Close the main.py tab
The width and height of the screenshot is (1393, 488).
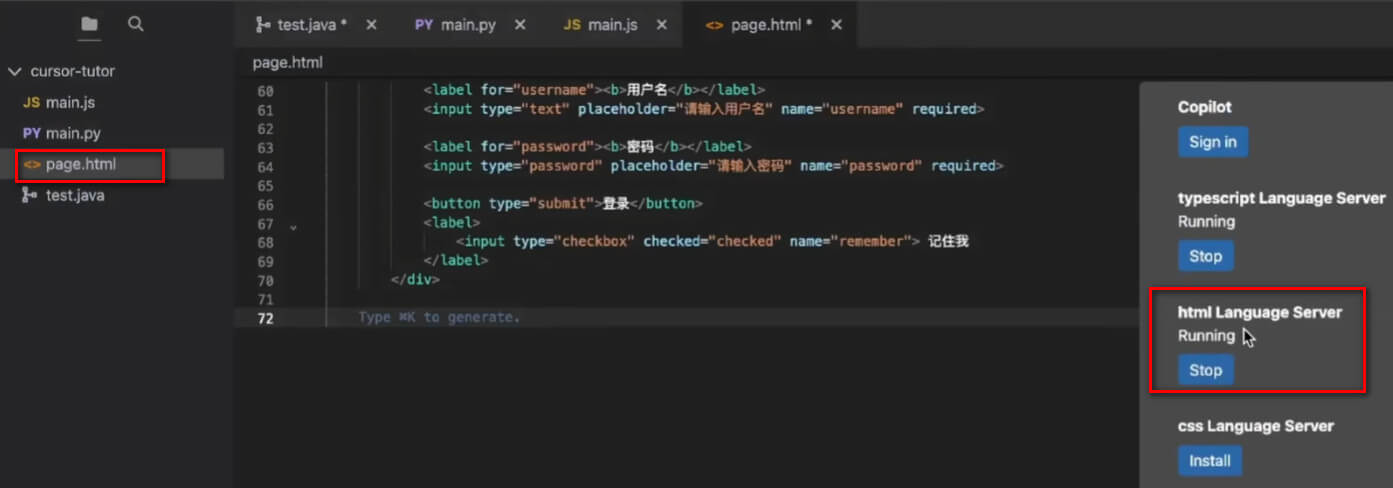click(519, 25)
